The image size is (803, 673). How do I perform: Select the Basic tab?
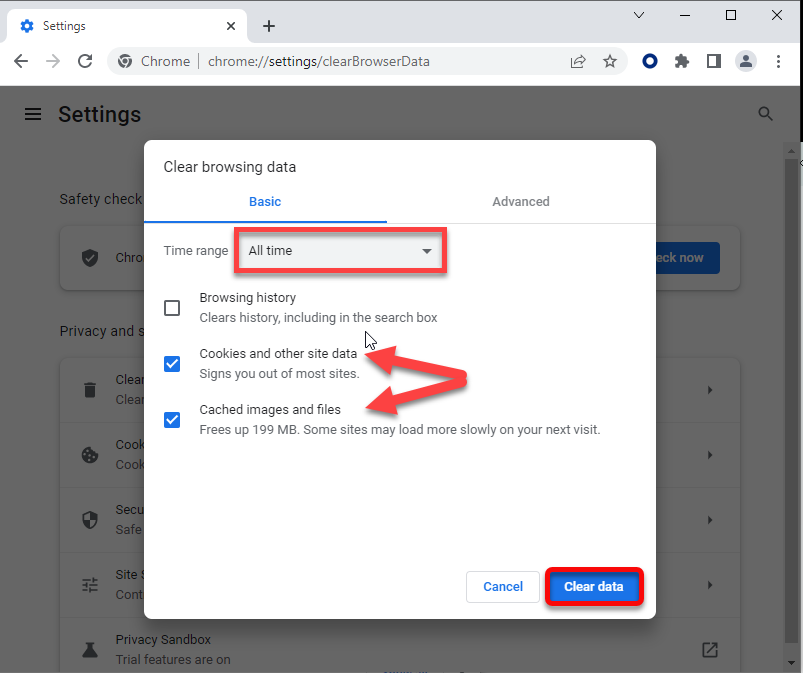coord(265,201)
